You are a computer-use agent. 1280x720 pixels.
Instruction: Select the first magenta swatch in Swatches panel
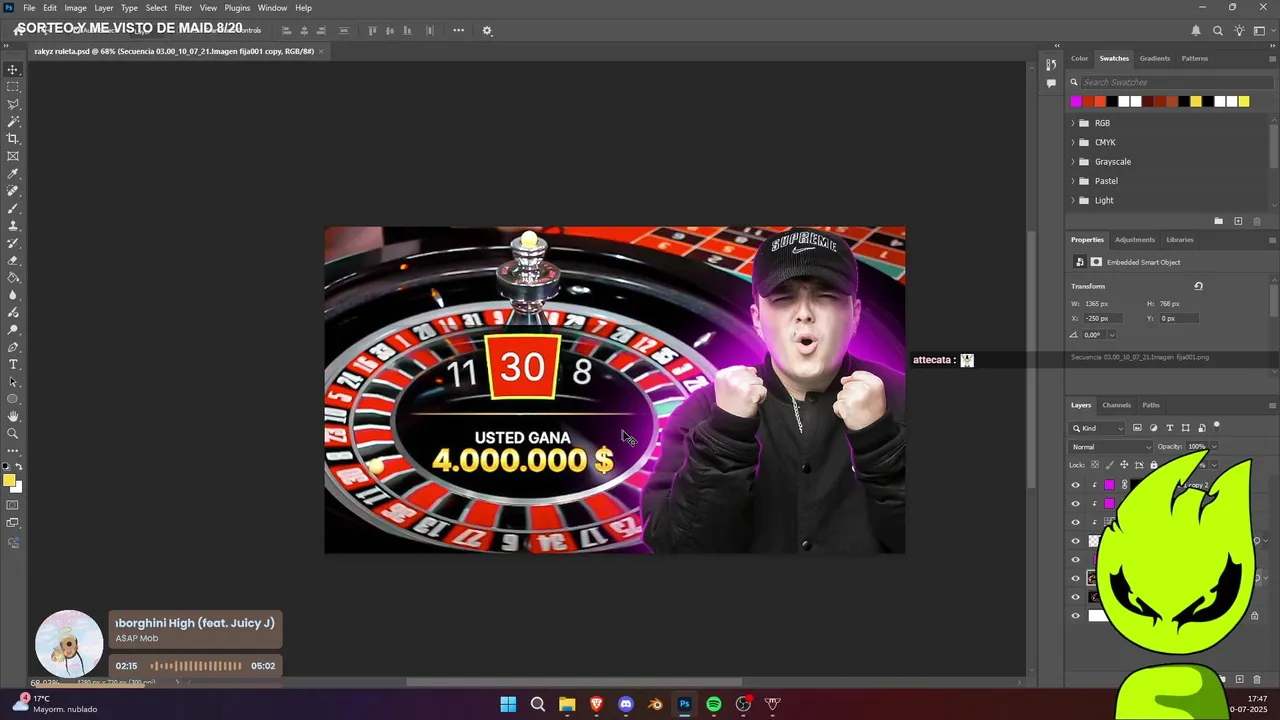(1076, 101)
